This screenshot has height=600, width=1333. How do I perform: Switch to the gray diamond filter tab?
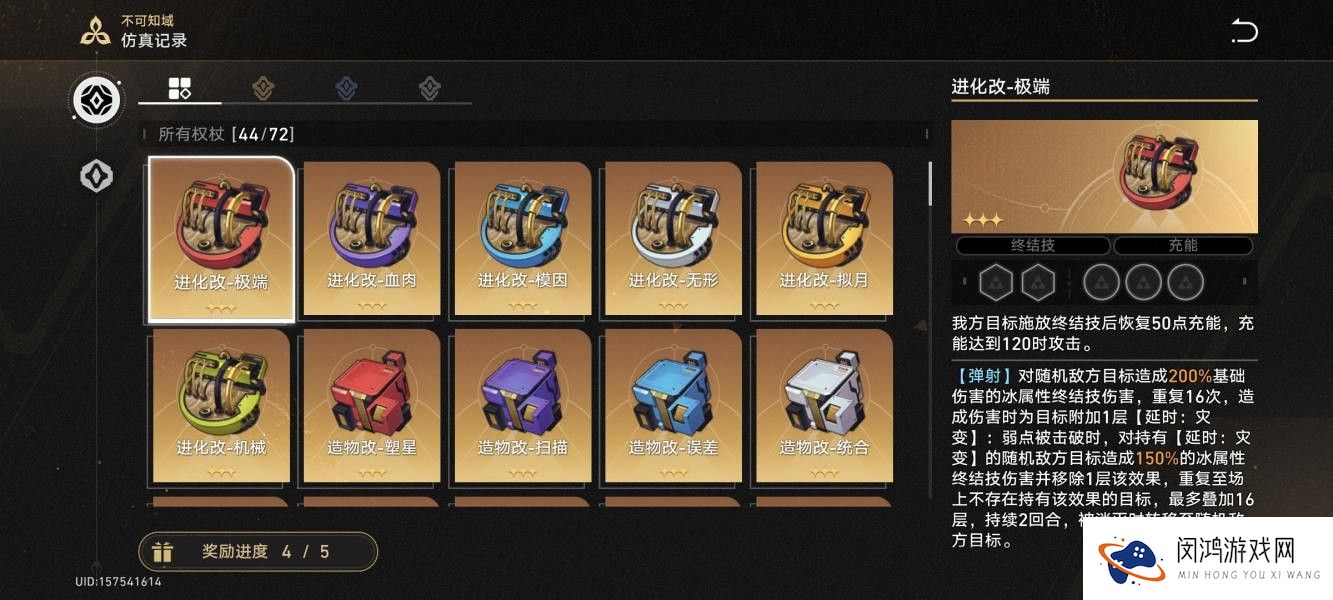pyautogui.click(x=430, y=88)
